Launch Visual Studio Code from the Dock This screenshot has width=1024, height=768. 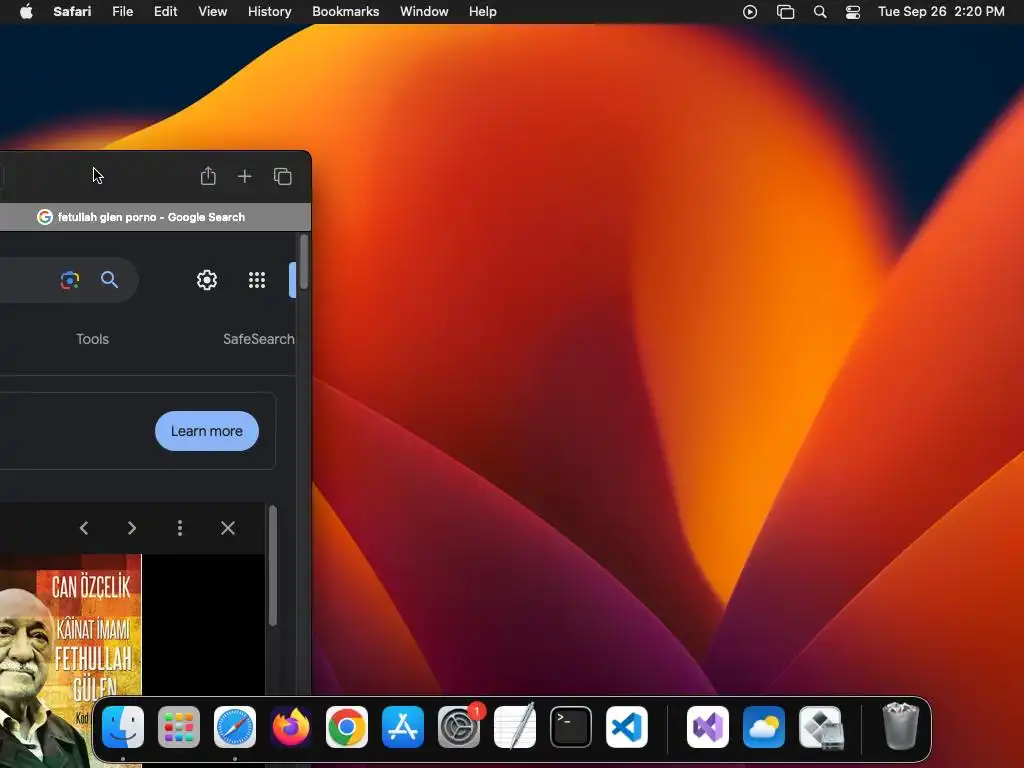[x=627, y=727]
